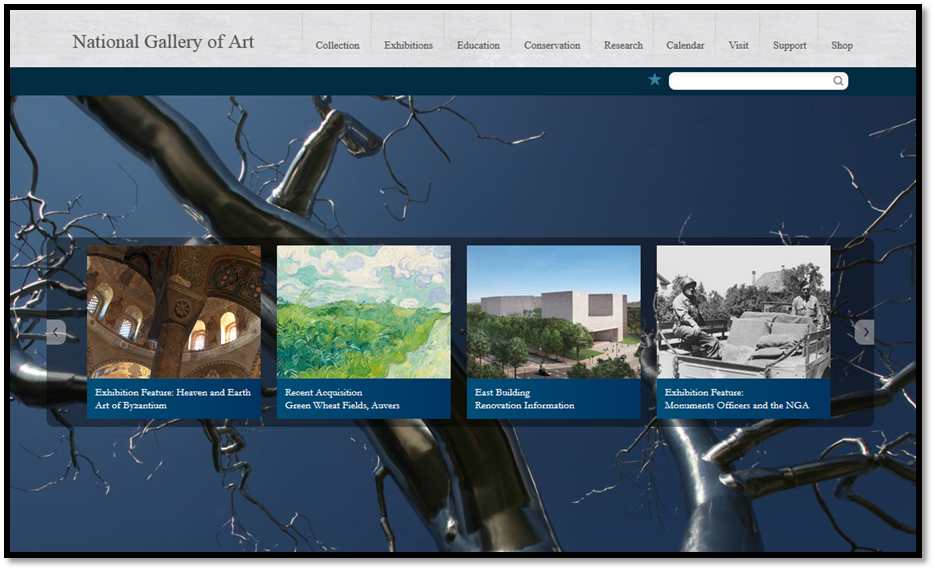The height and width of the screenshot is (571, 935).
Task: Open Monuments Officers black-and-white photo
Action: tap(744, 312)
